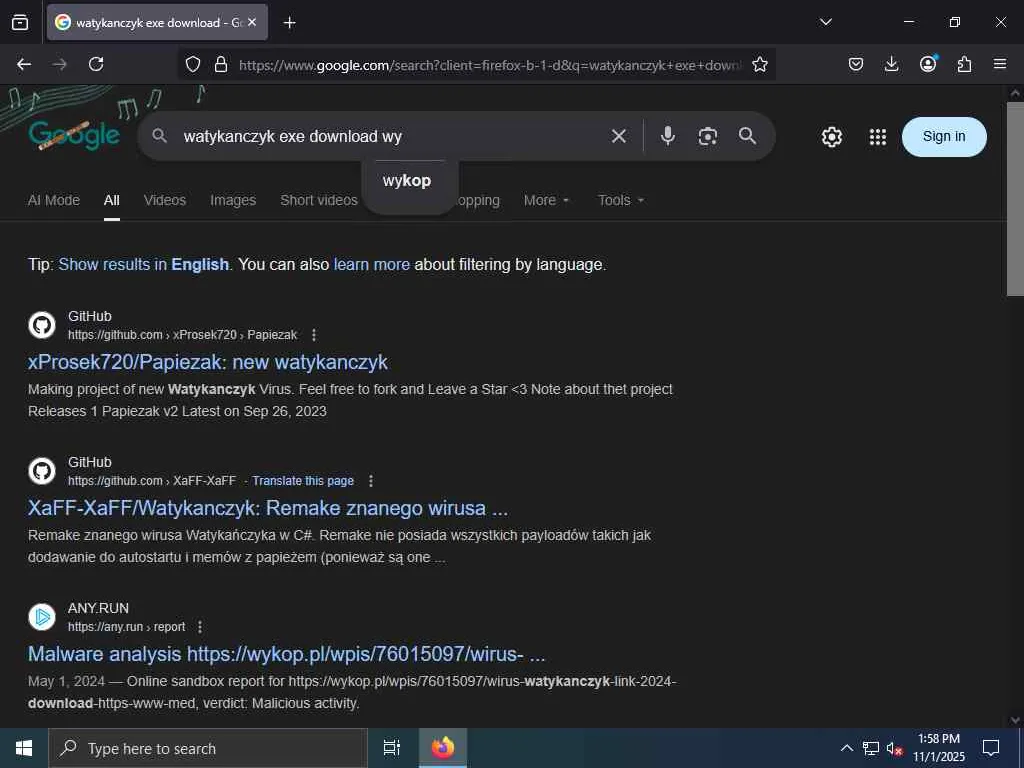1024x768 pixels.
Task: Open the Malware analysis wykop.pl result
Action: [x=287, y=654]
